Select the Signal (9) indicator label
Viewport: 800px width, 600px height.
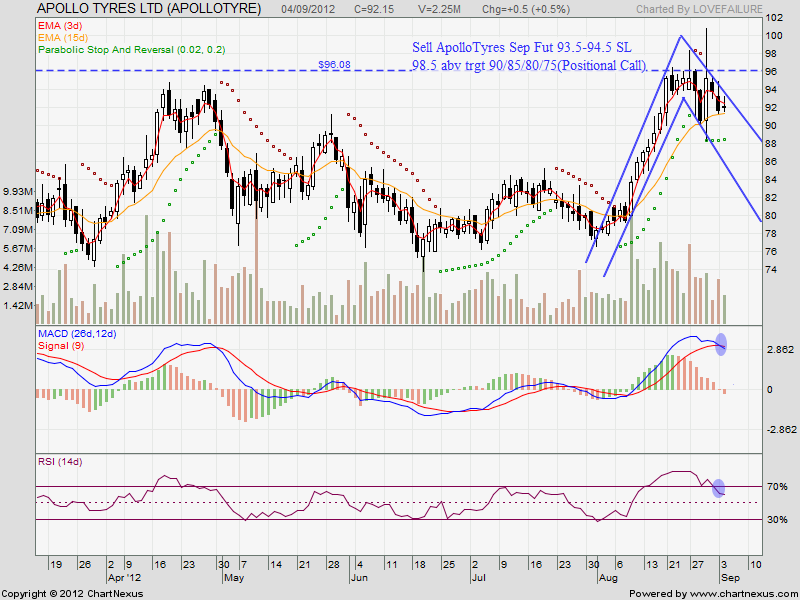click(61, 346)
